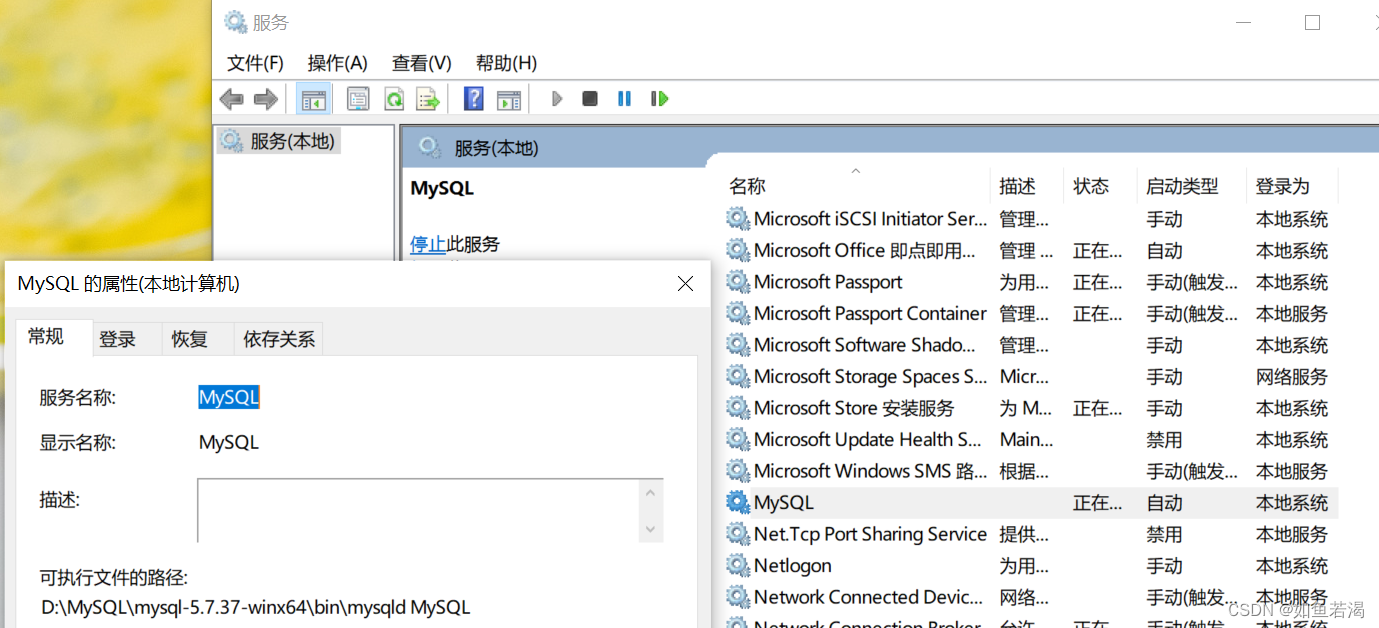The height and width of the screenshot is (628, 1379).
Task: Select Microsoft Store 安装服务 row
Action: [1030, 408]
